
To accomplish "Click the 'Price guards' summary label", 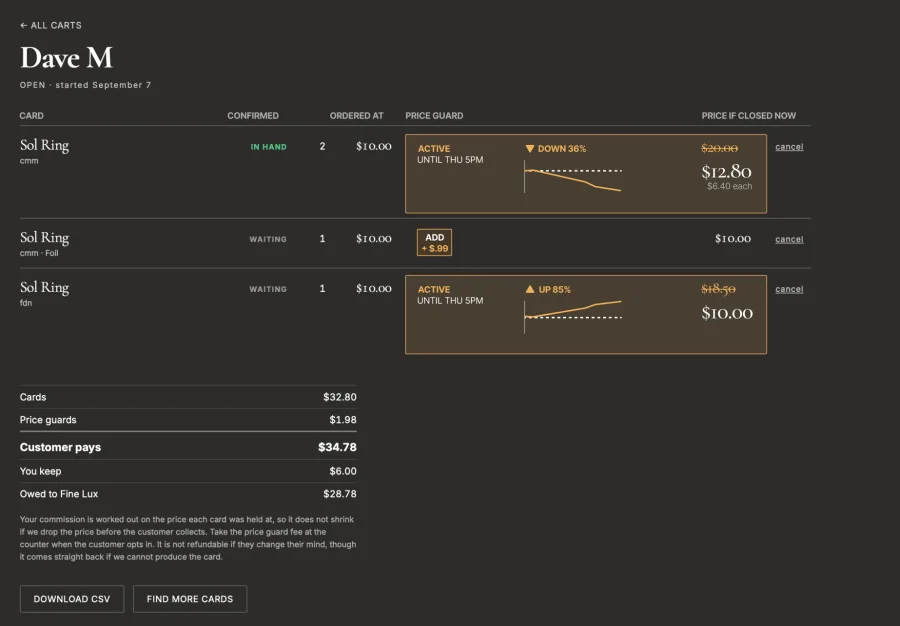I will point(48,420).
